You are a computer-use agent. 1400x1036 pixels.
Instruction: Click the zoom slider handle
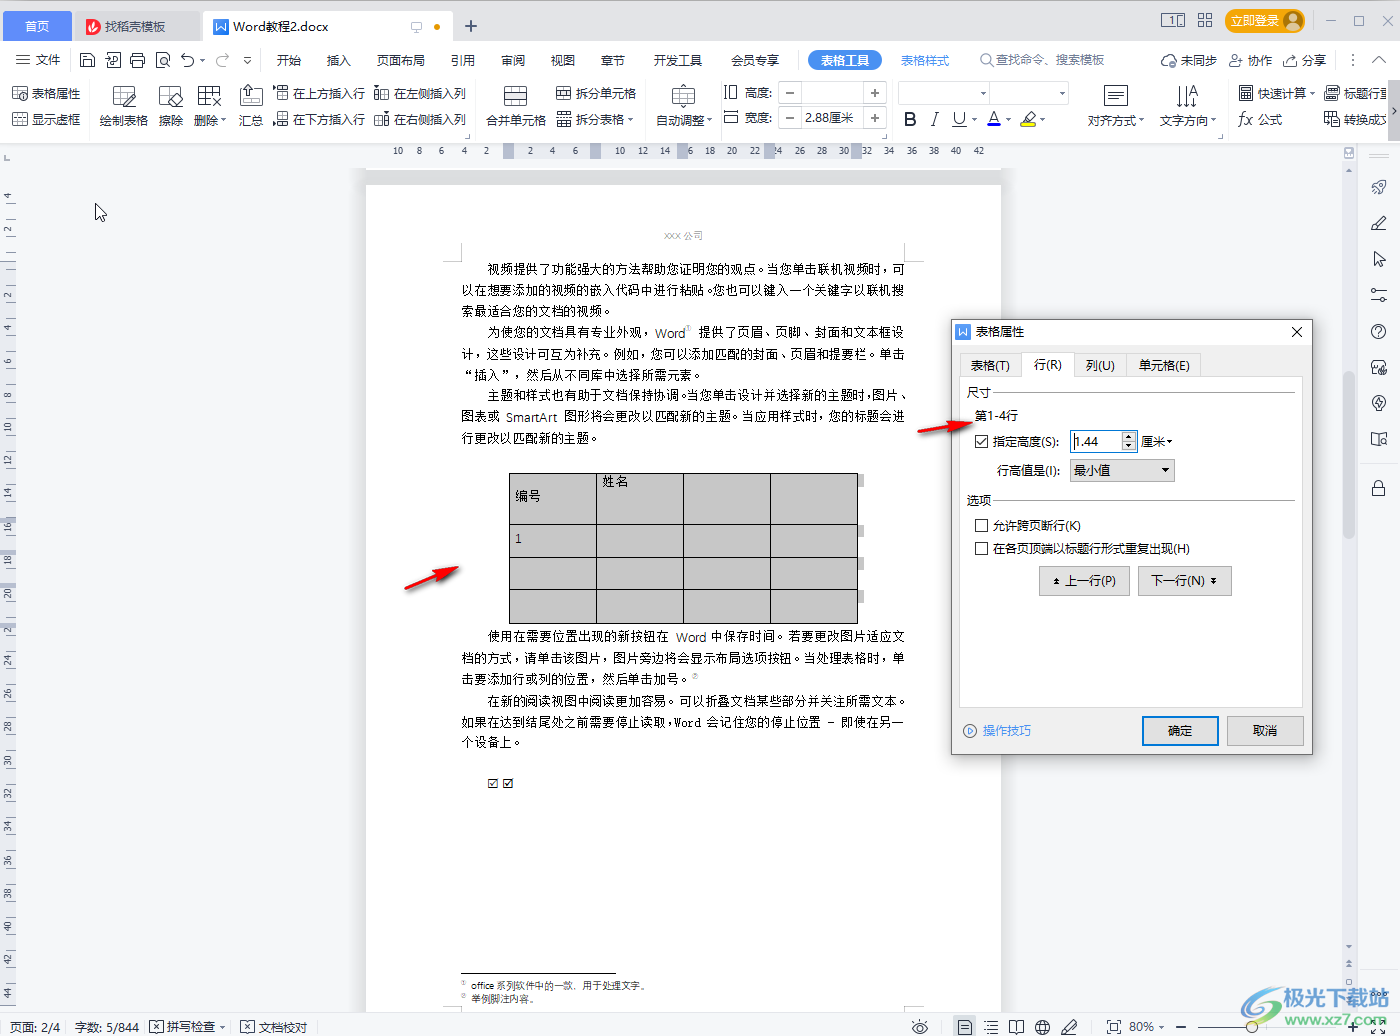[1252, 1027]
